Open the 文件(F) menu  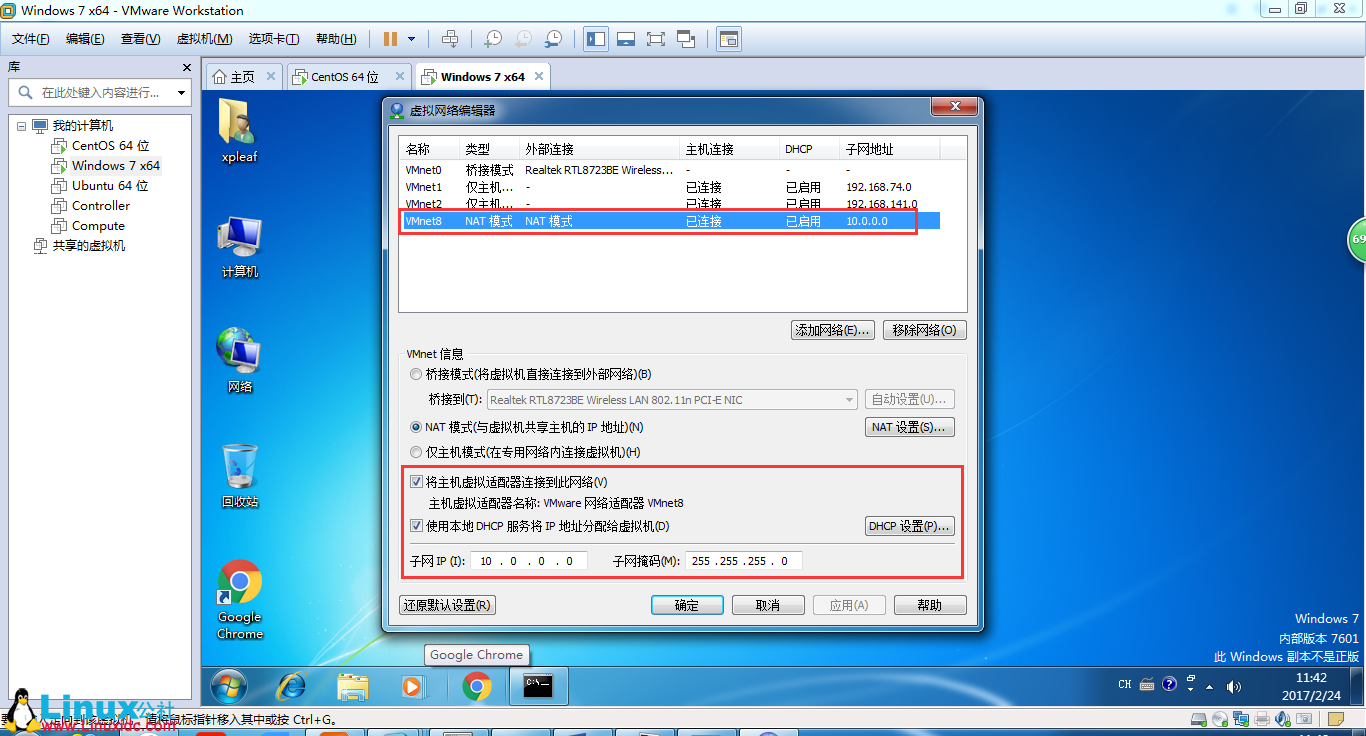(x=31, y=39)
